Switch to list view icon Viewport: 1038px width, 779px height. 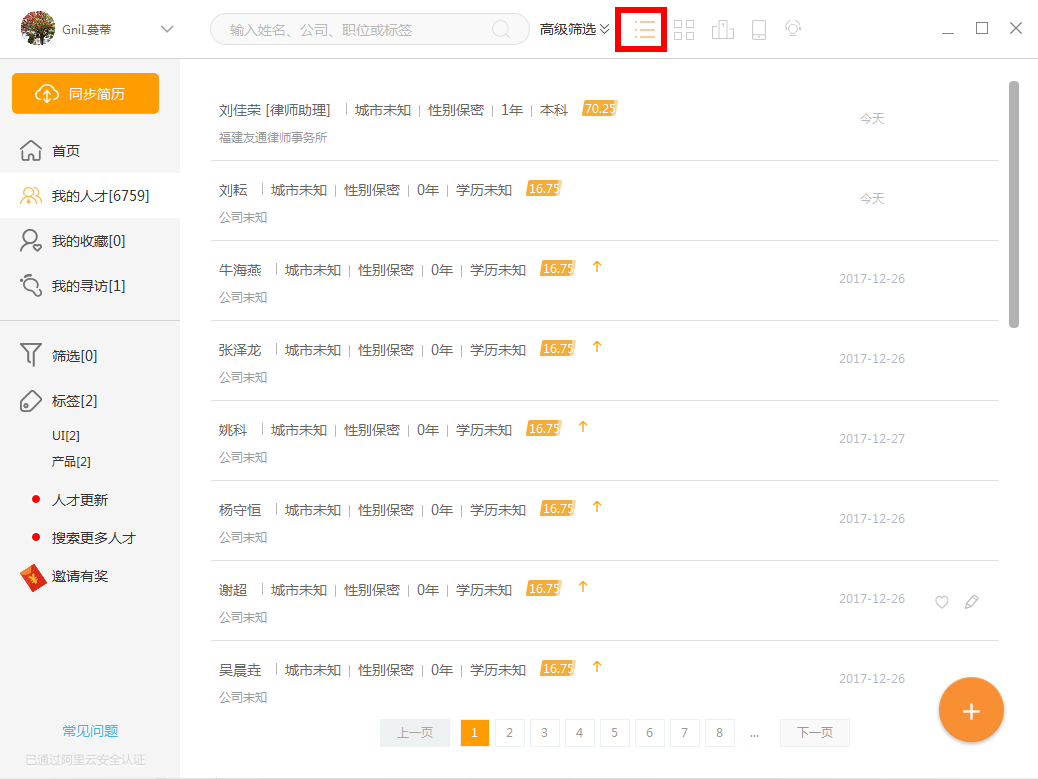pyautogui.click(x=644, y=30)
